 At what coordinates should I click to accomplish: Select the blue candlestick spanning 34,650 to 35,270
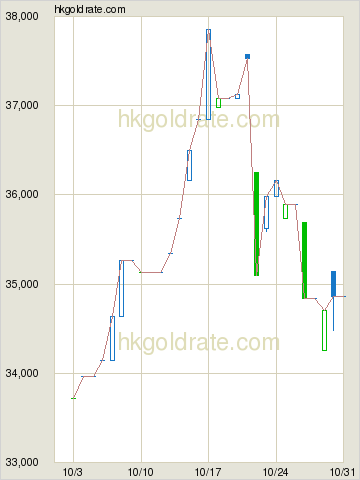[121, 288]
